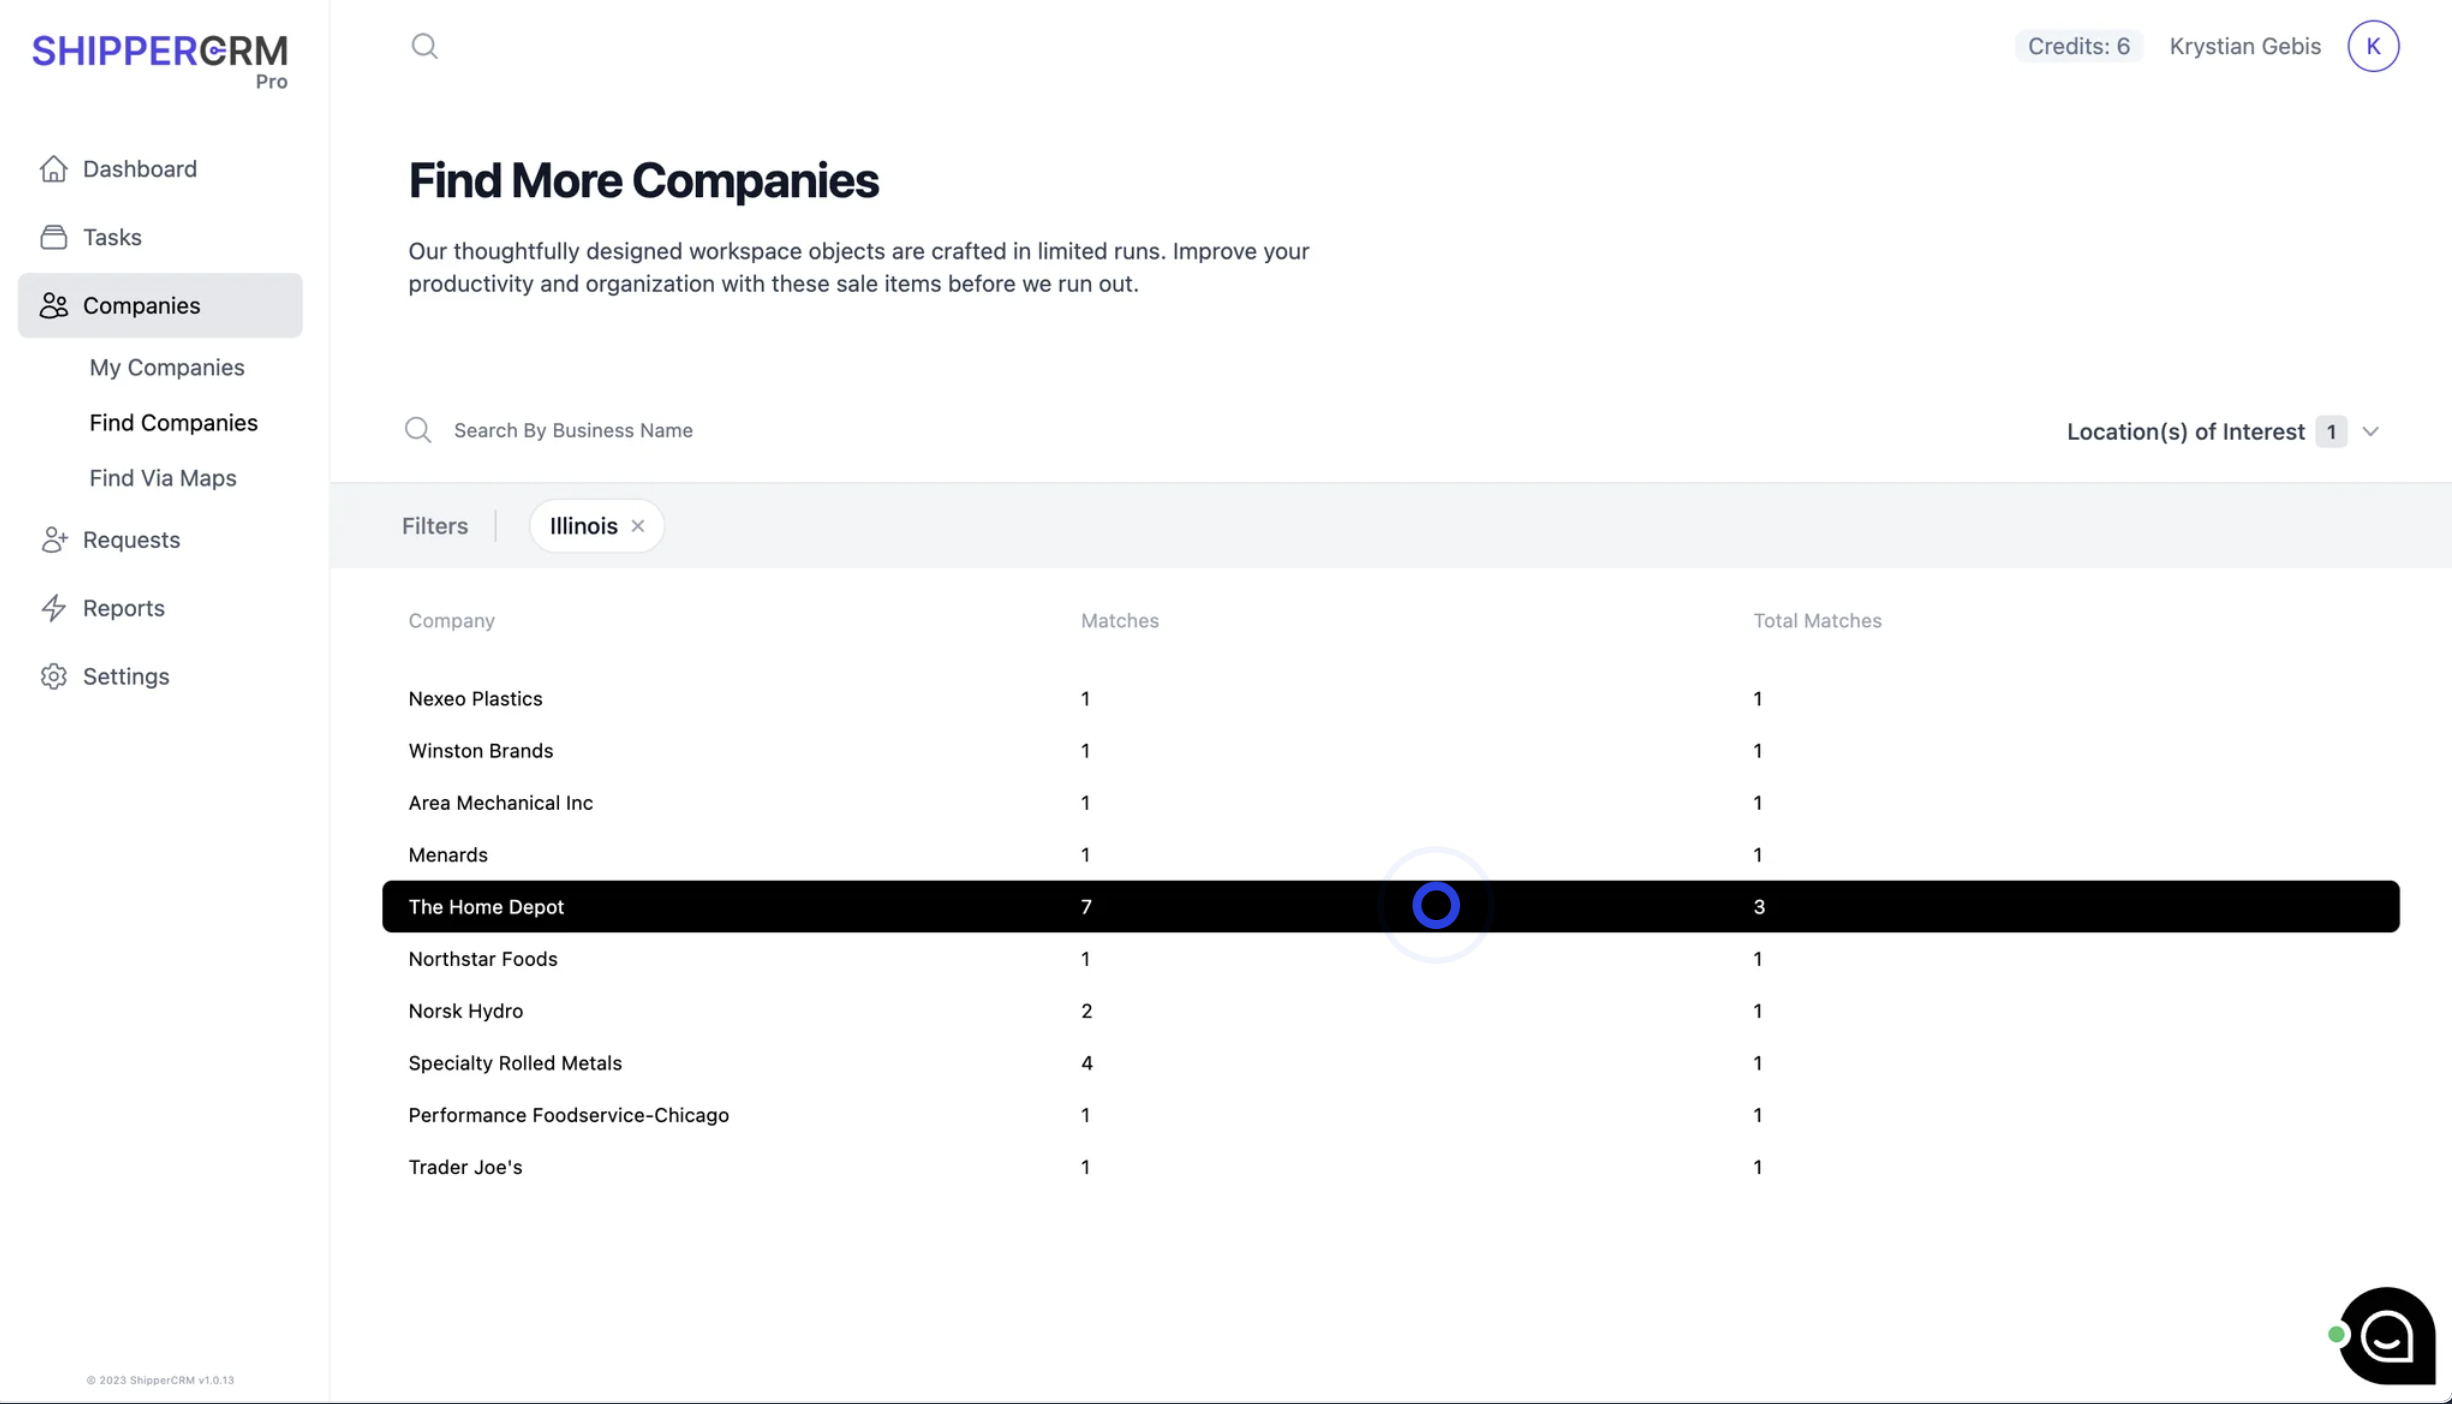Open the Nexeo Plastics company row

[x=475, y=699]
